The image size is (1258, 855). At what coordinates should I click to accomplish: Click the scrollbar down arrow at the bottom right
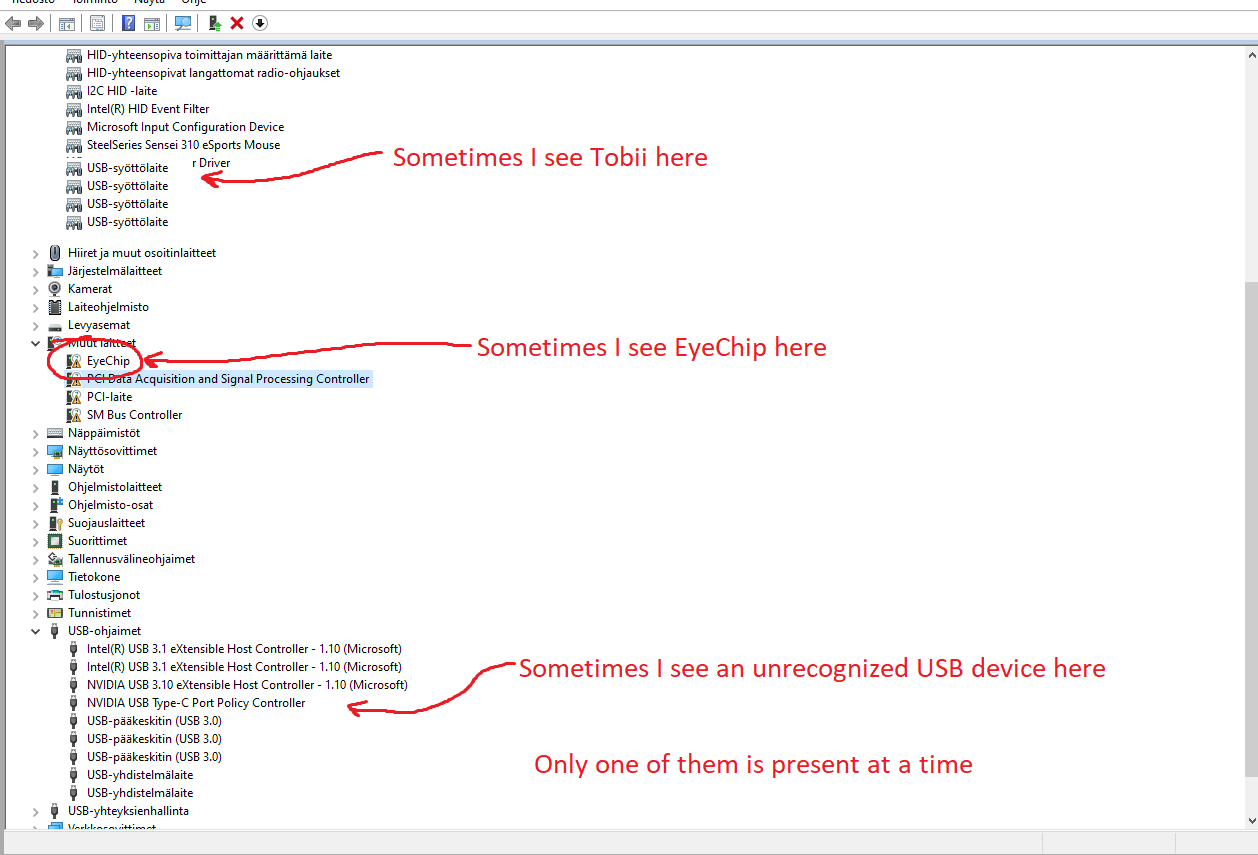[x=1250, y=820]
